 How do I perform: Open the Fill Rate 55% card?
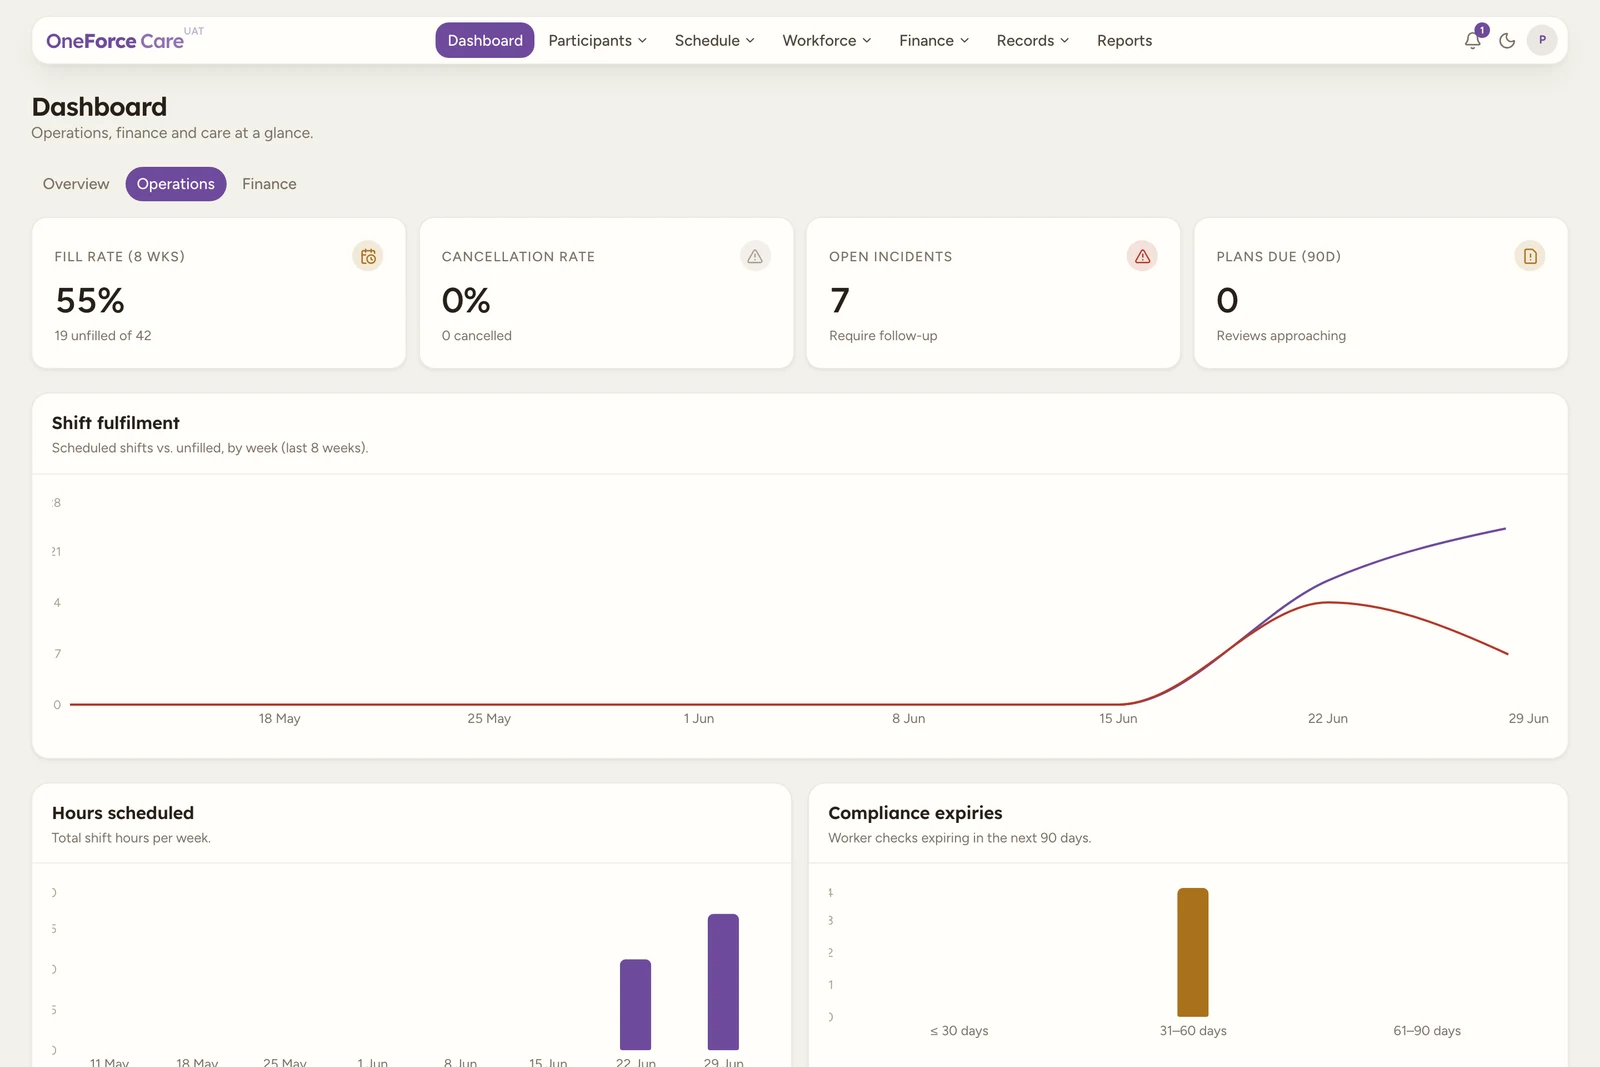click(x=219, y=293)
